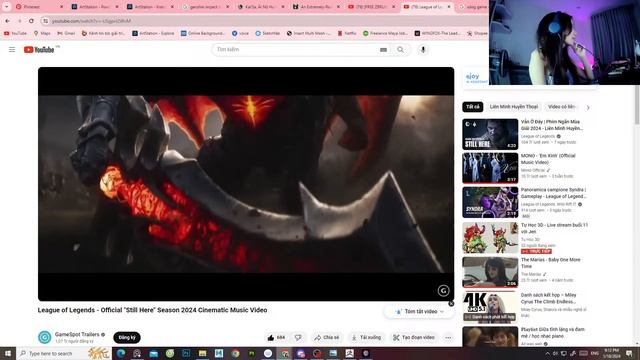Click the main video player
This screenshot has height=360, width=640.
[x=246, y=184]
